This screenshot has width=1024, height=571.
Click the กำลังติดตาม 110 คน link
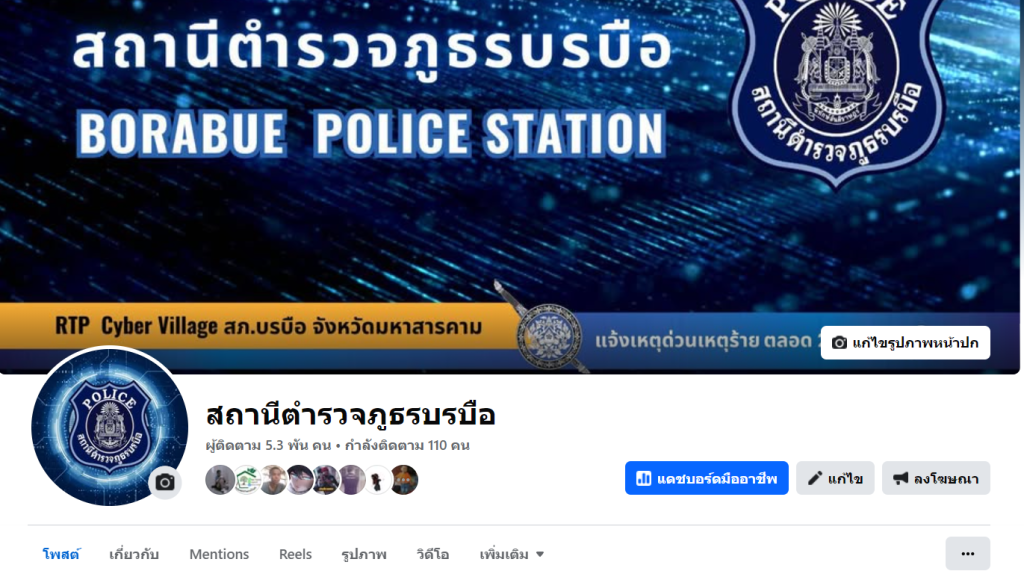point(407,446)
